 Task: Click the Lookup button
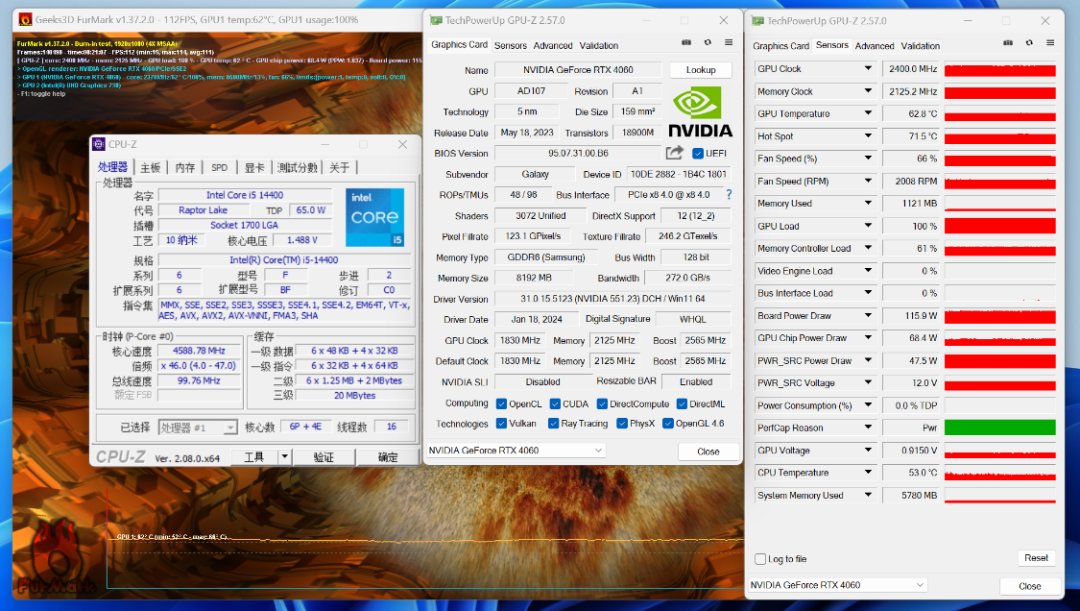pyautogui.click(x=700, y=70)
